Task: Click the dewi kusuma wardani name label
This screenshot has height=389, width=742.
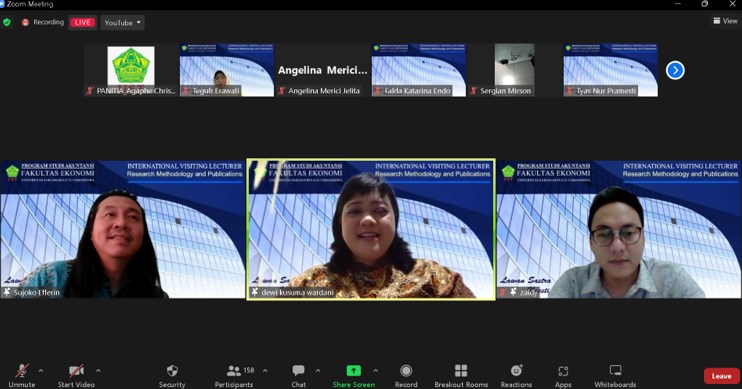Action: 298,292
